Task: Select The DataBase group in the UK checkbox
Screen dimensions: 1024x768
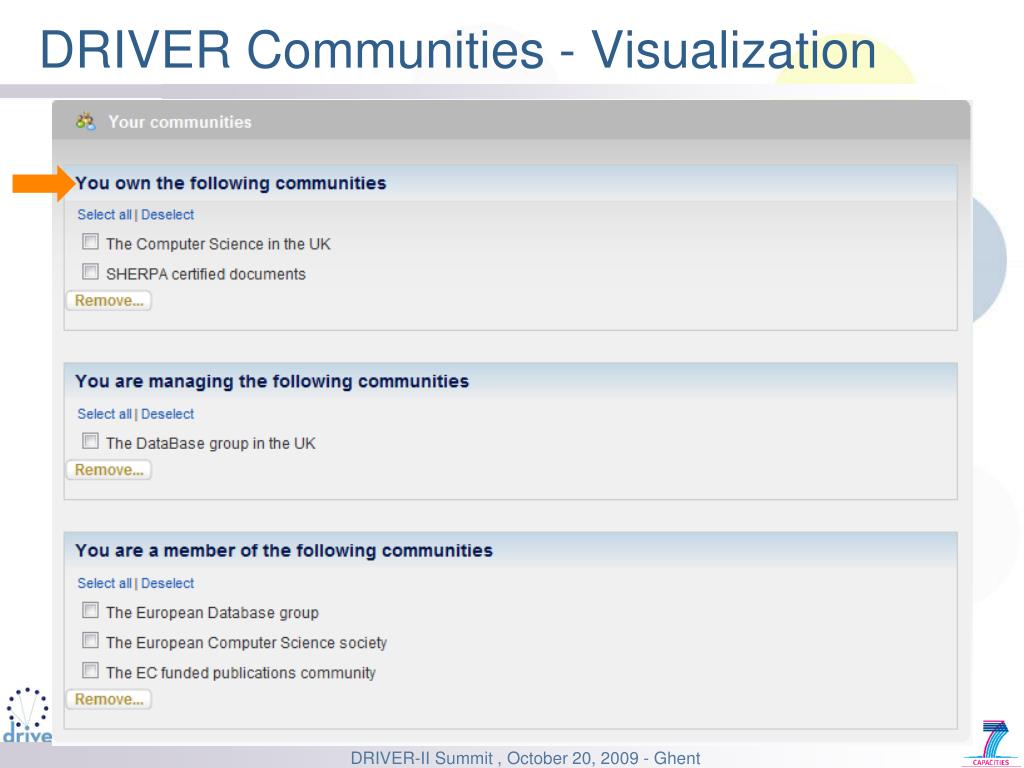Action: [x=91, y=441]
